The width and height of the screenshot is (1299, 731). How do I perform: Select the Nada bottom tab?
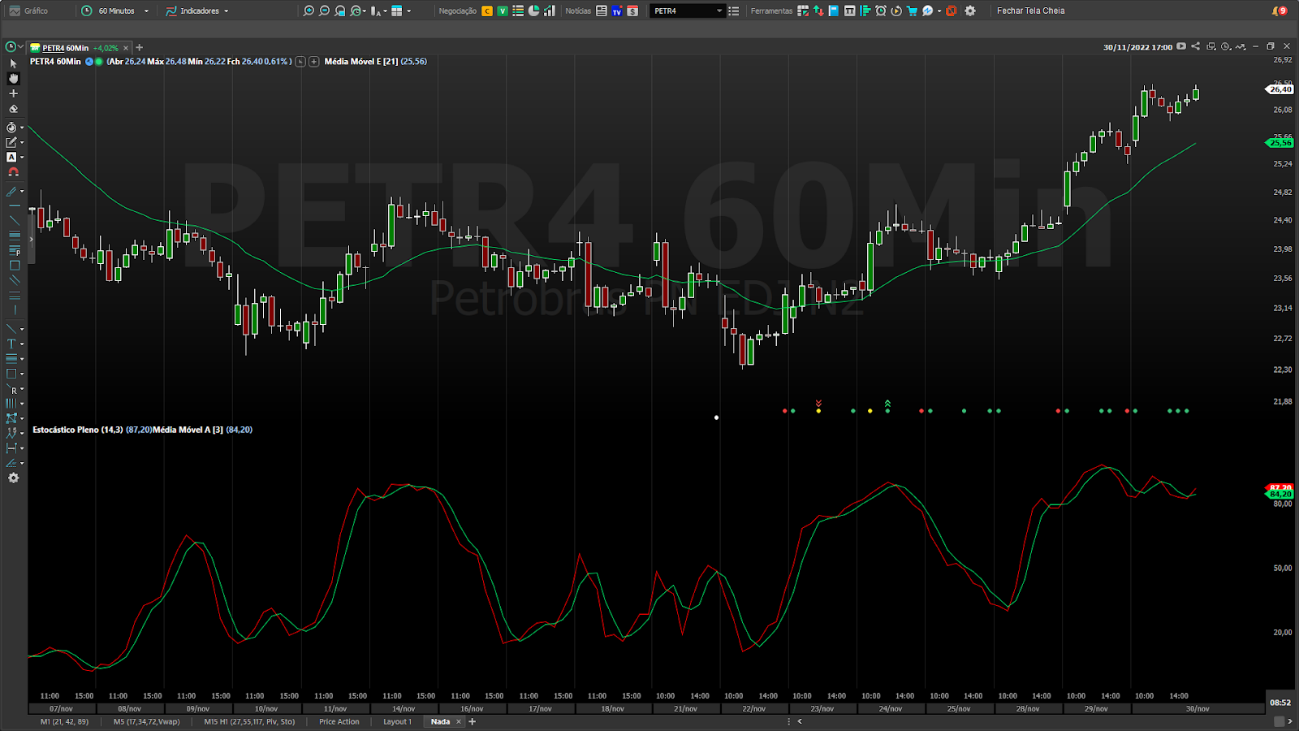440,721
